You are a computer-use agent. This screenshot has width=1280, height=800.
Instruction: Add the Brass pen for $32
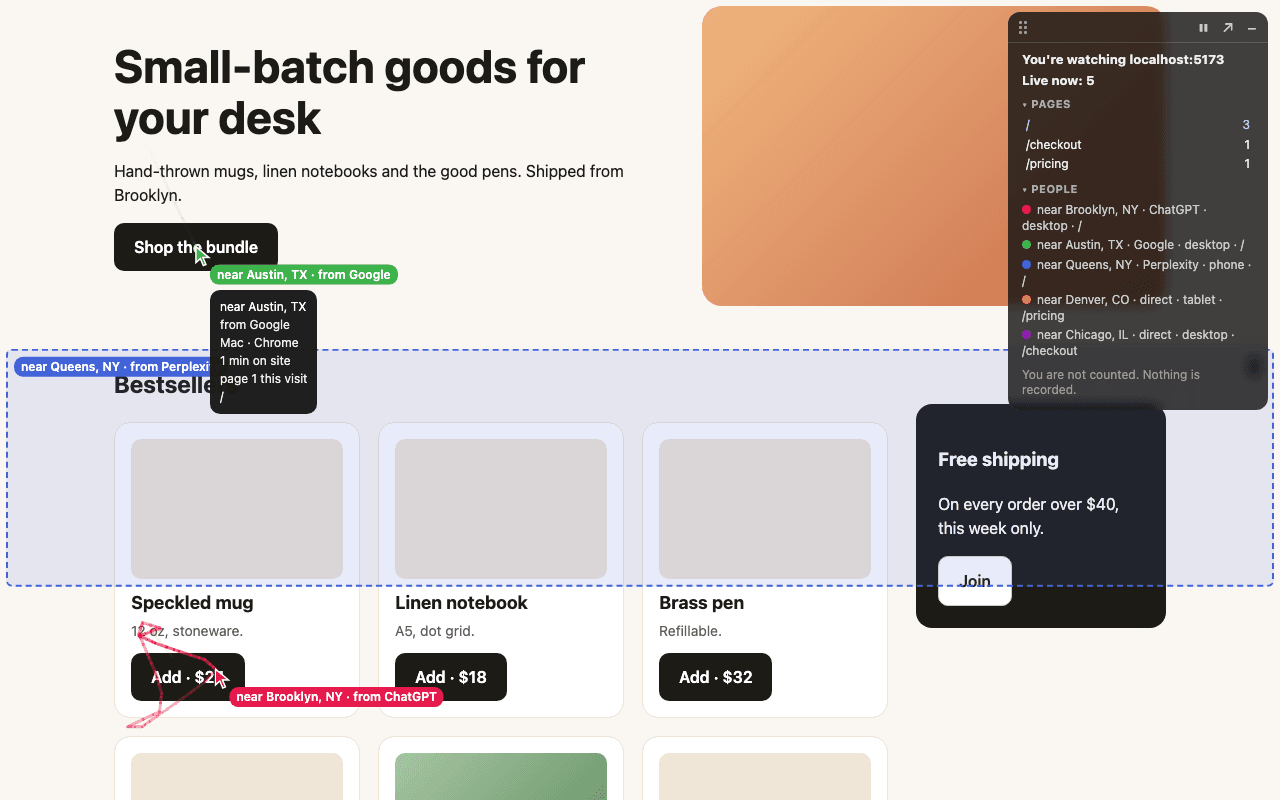pos(715,677)
